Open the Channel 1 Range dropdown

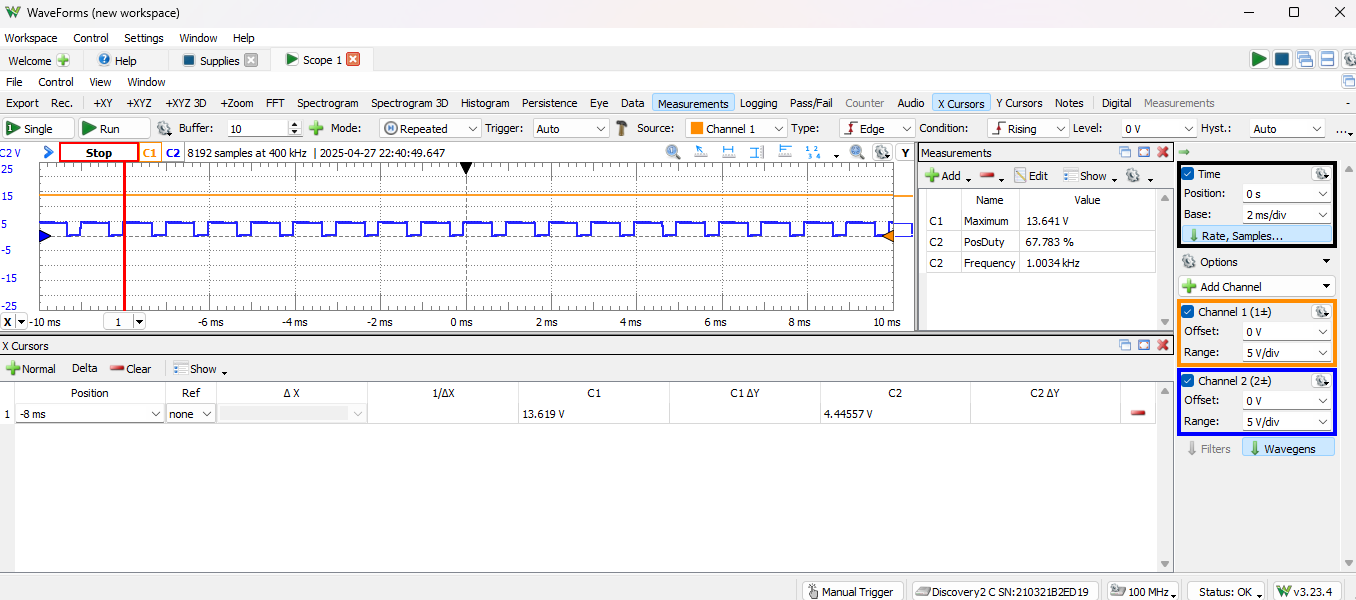click(x=1286, y=352)
